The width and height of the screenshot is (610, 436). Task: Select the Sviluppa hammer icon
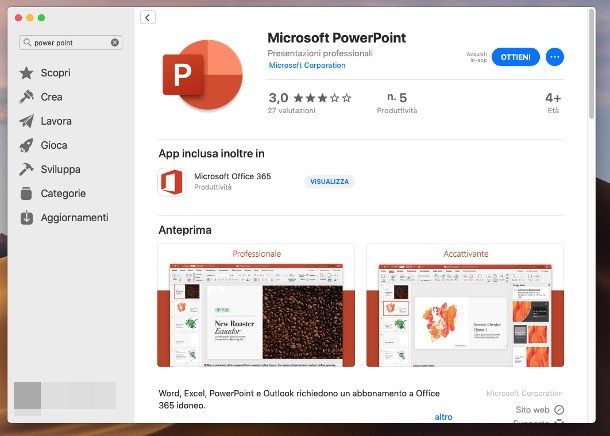[26, 169]
